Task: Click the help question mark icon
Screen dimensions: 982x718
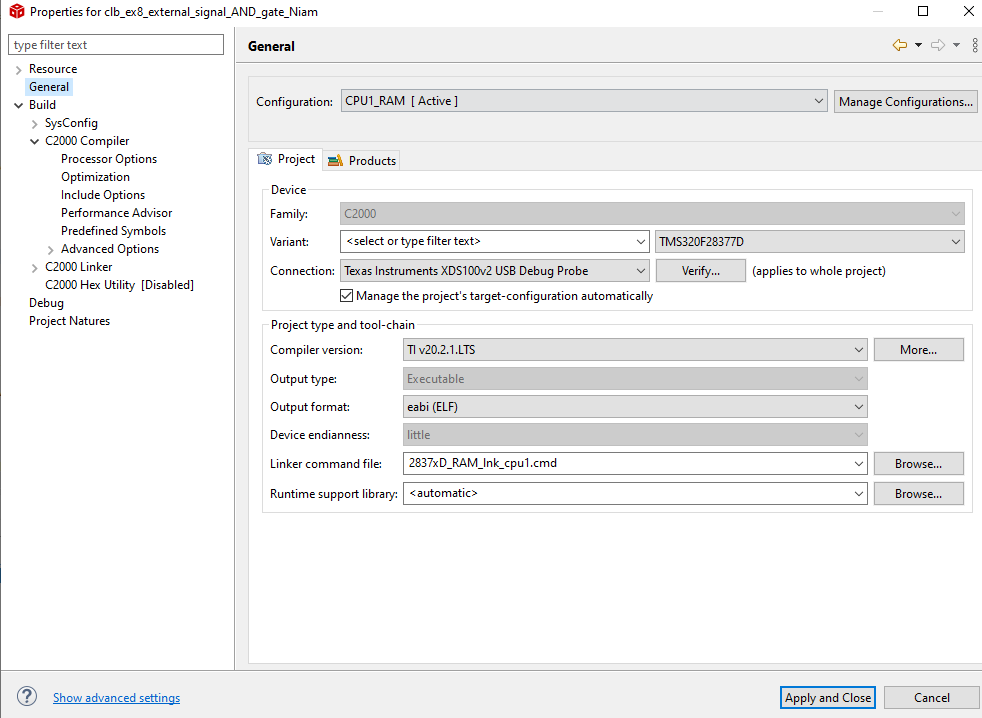Action: pyautogui.click(x=26, y=696)
